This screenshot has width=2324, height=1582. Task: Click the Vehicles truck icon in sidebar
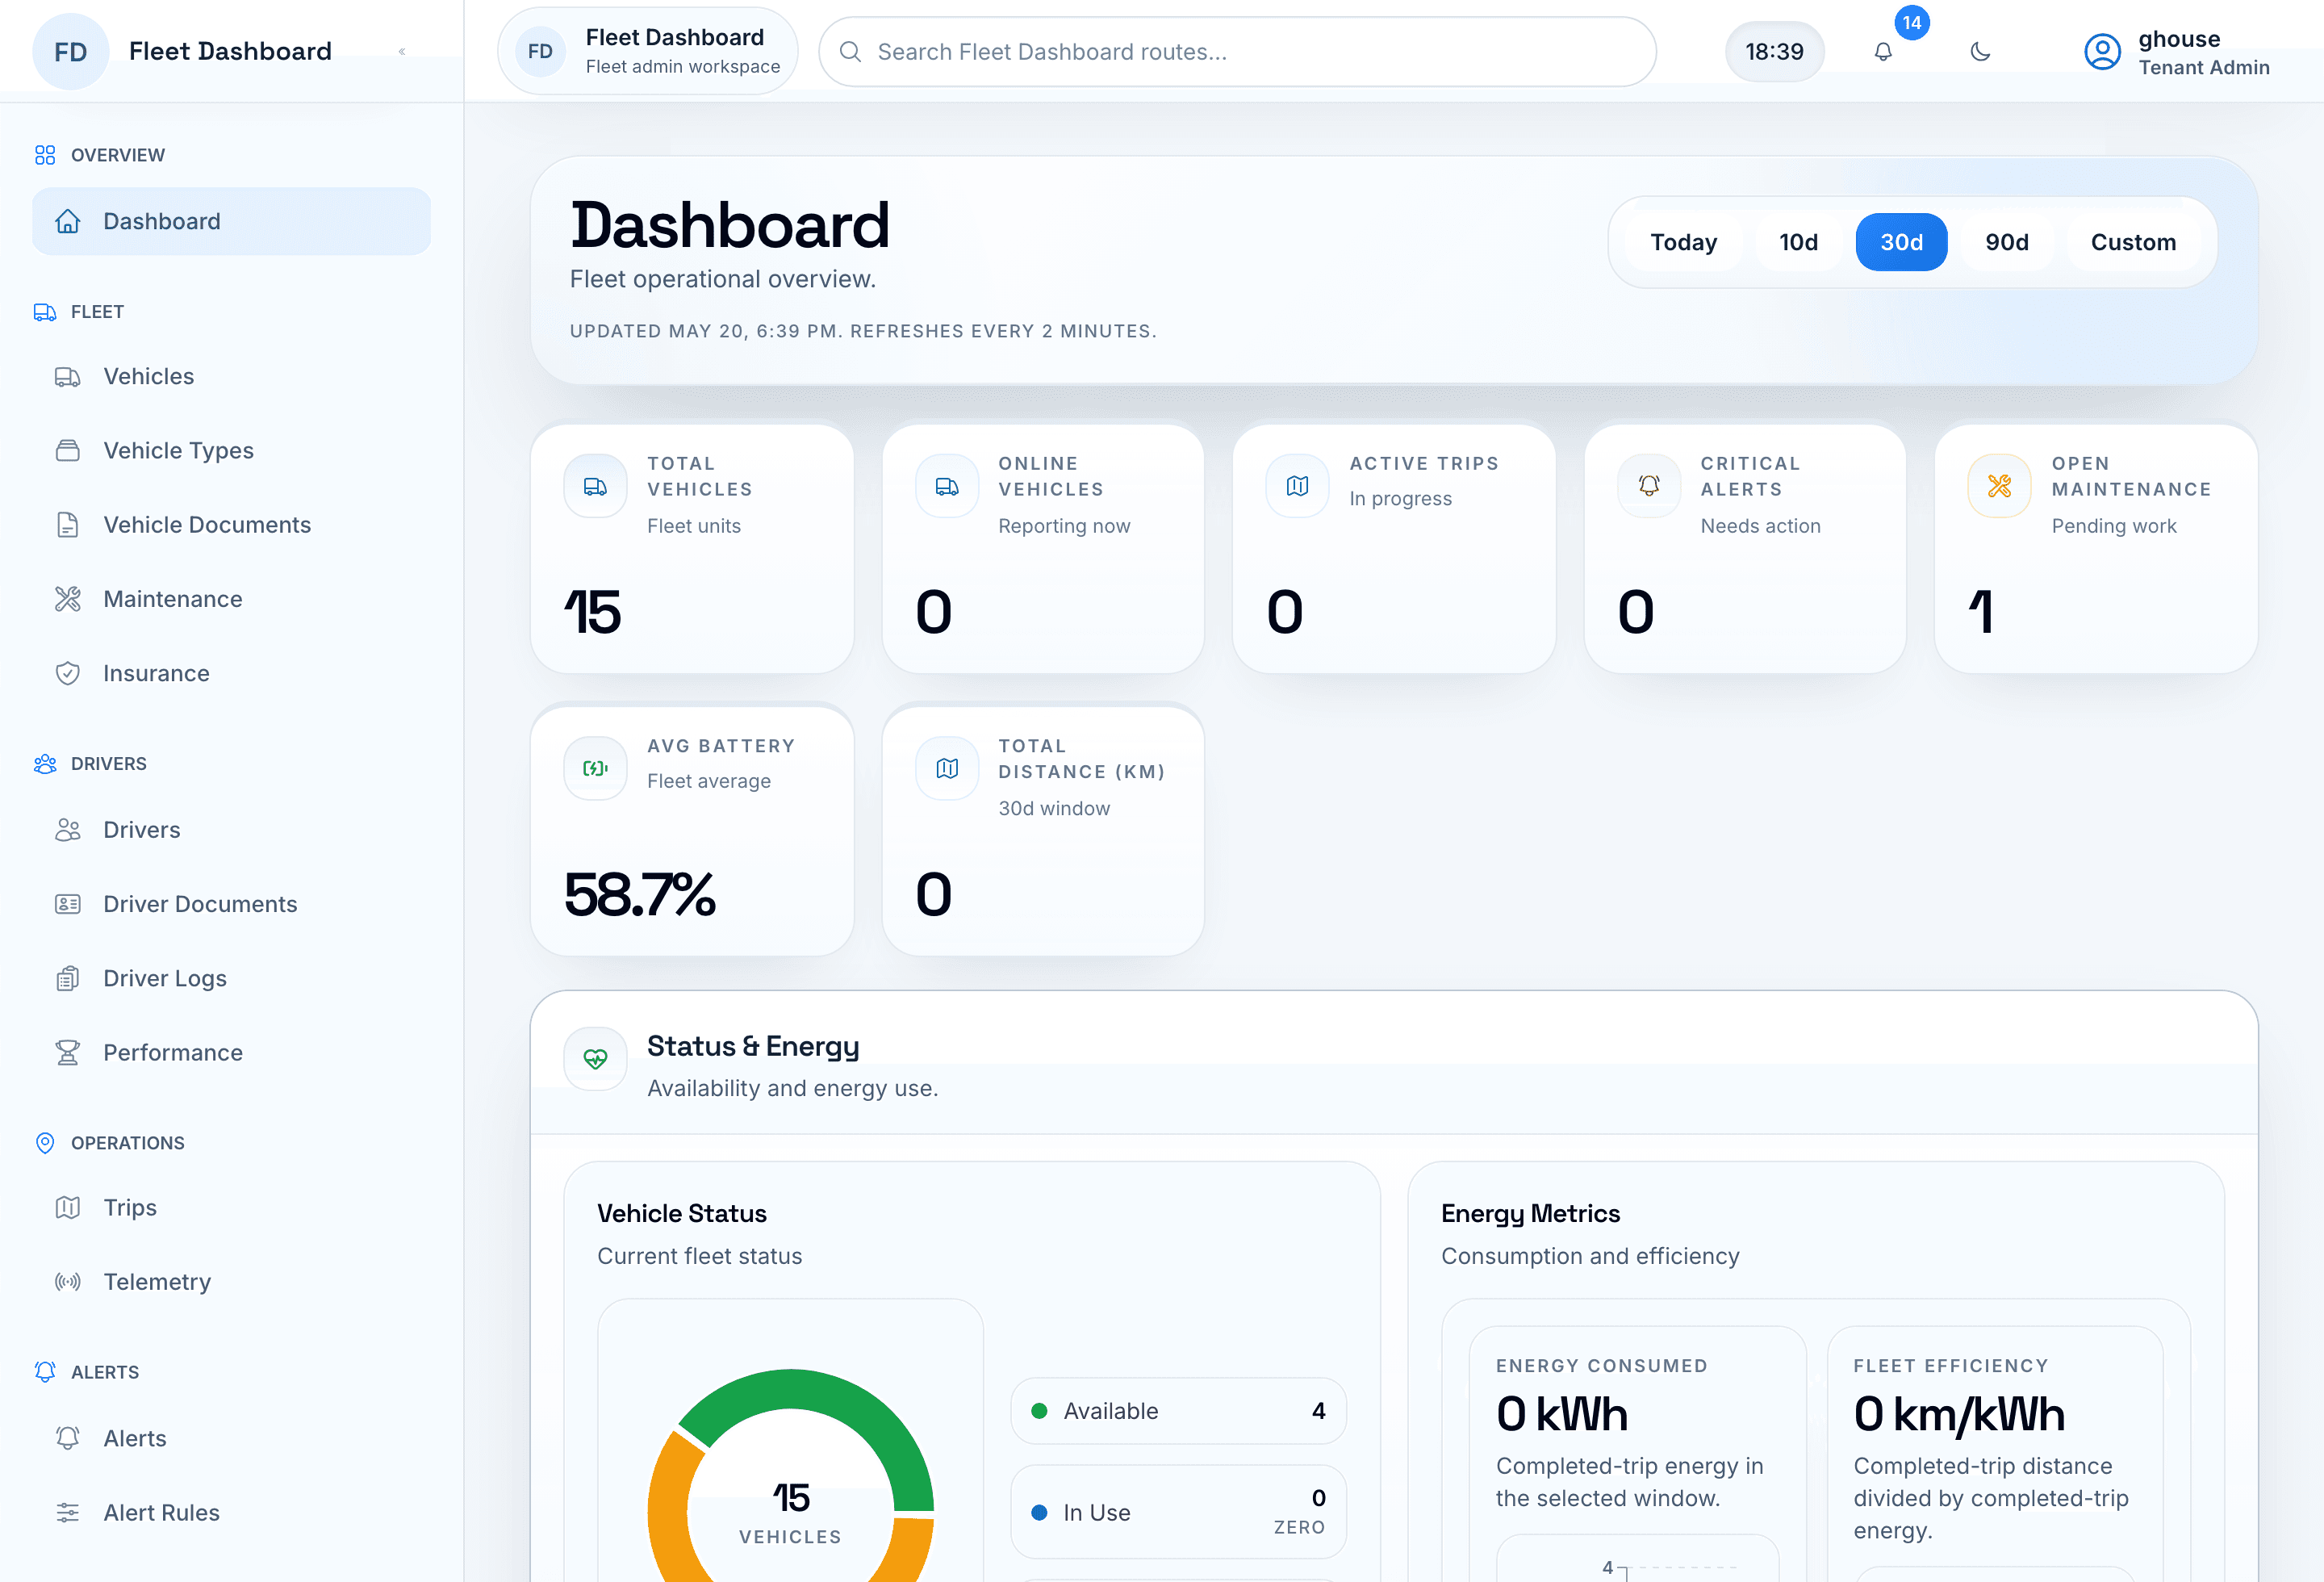[67, 377]
